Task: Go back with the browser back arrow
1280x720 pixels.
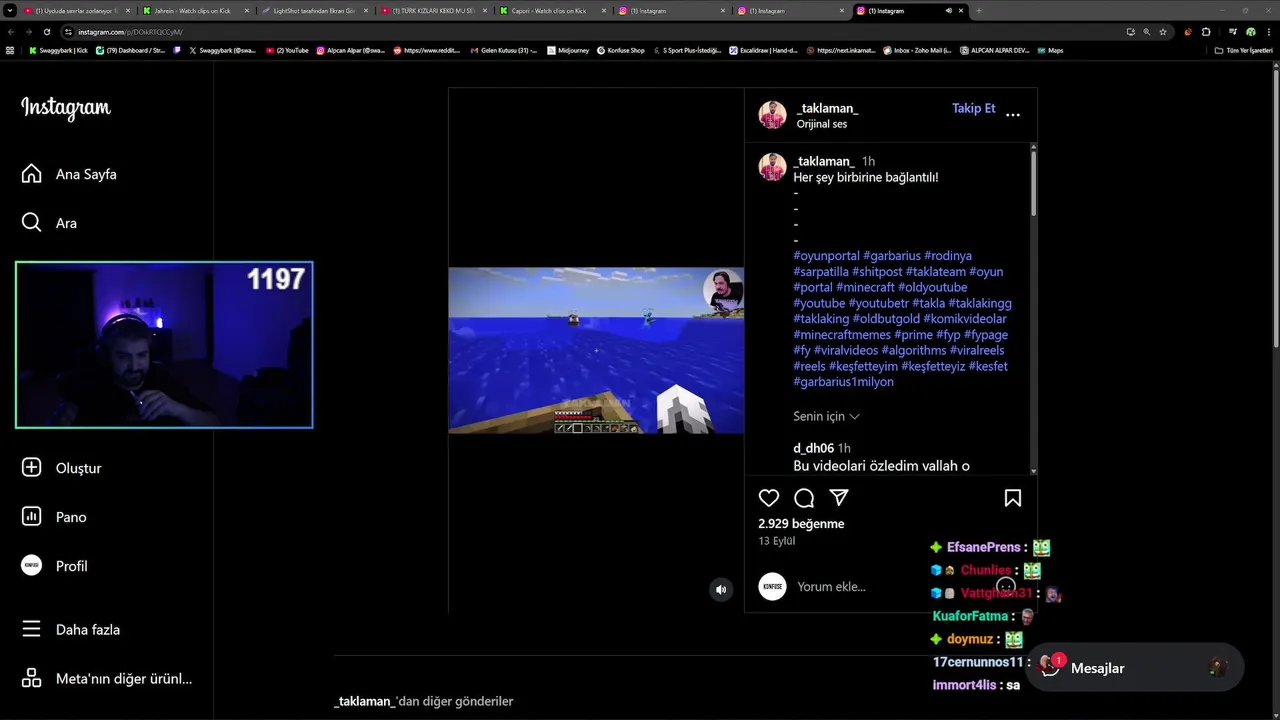Action: [11, 32]
